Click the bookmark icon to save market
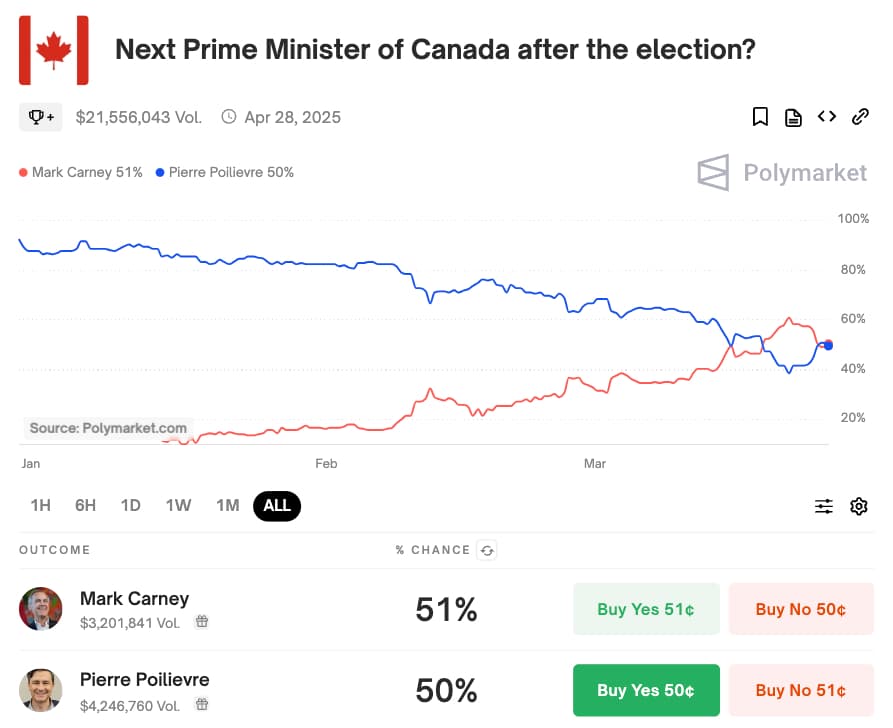 760,117
